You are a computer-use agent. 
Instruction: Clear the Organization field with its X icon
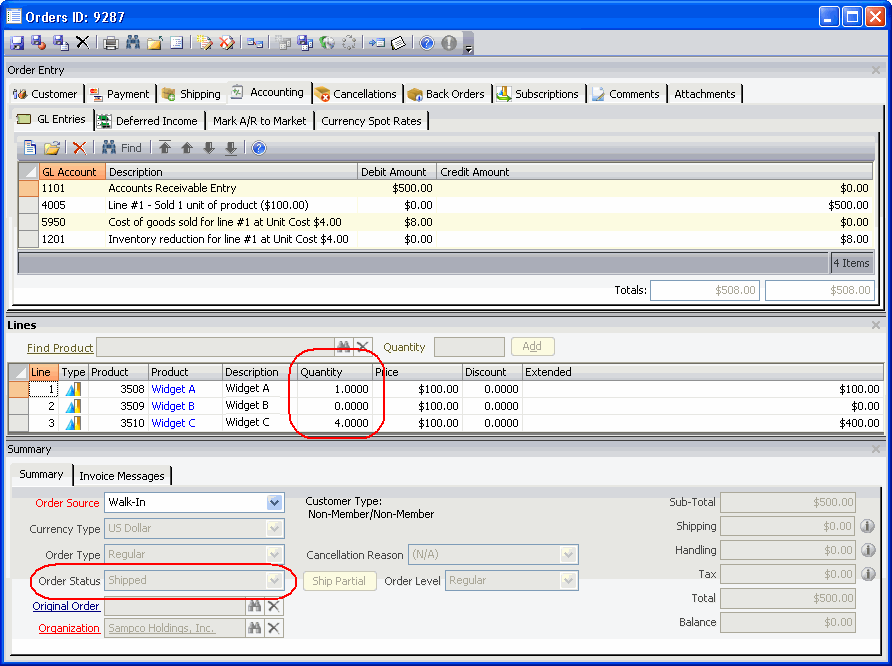[x=274, y=628]
